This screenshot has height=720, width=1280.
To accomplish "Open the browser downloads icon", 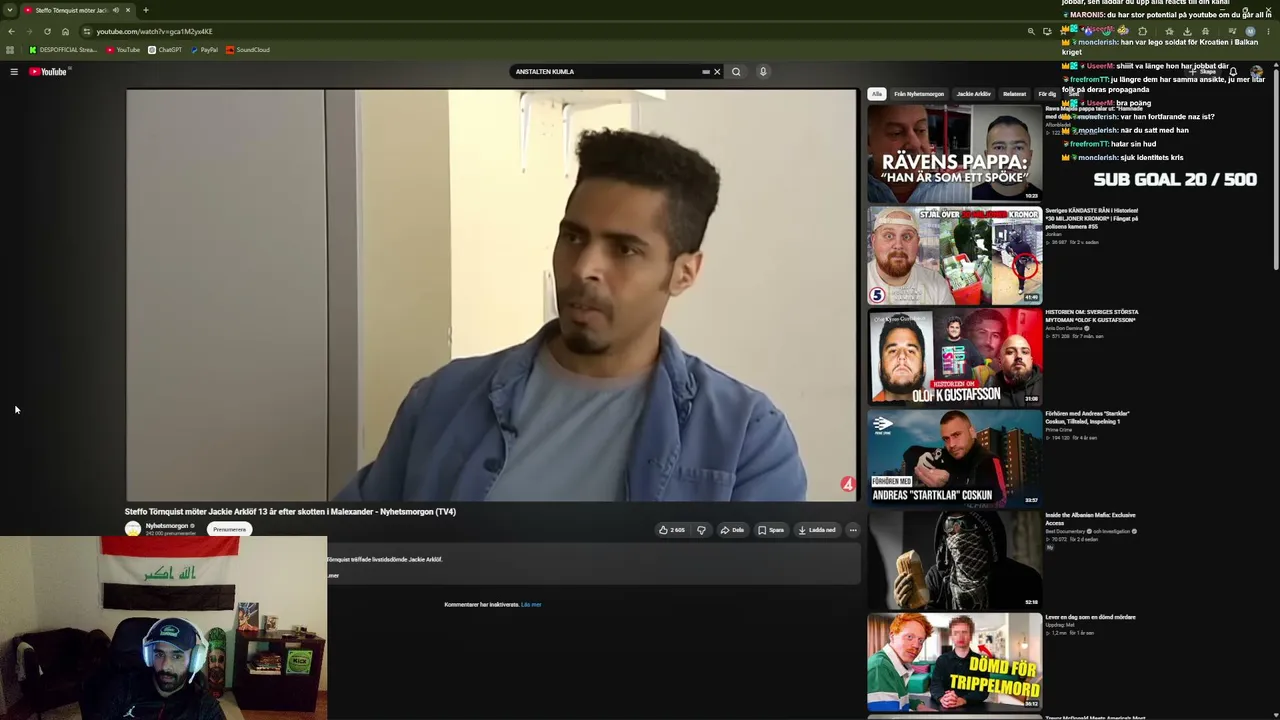I will pyautogui.click(x=1187, y=31).
